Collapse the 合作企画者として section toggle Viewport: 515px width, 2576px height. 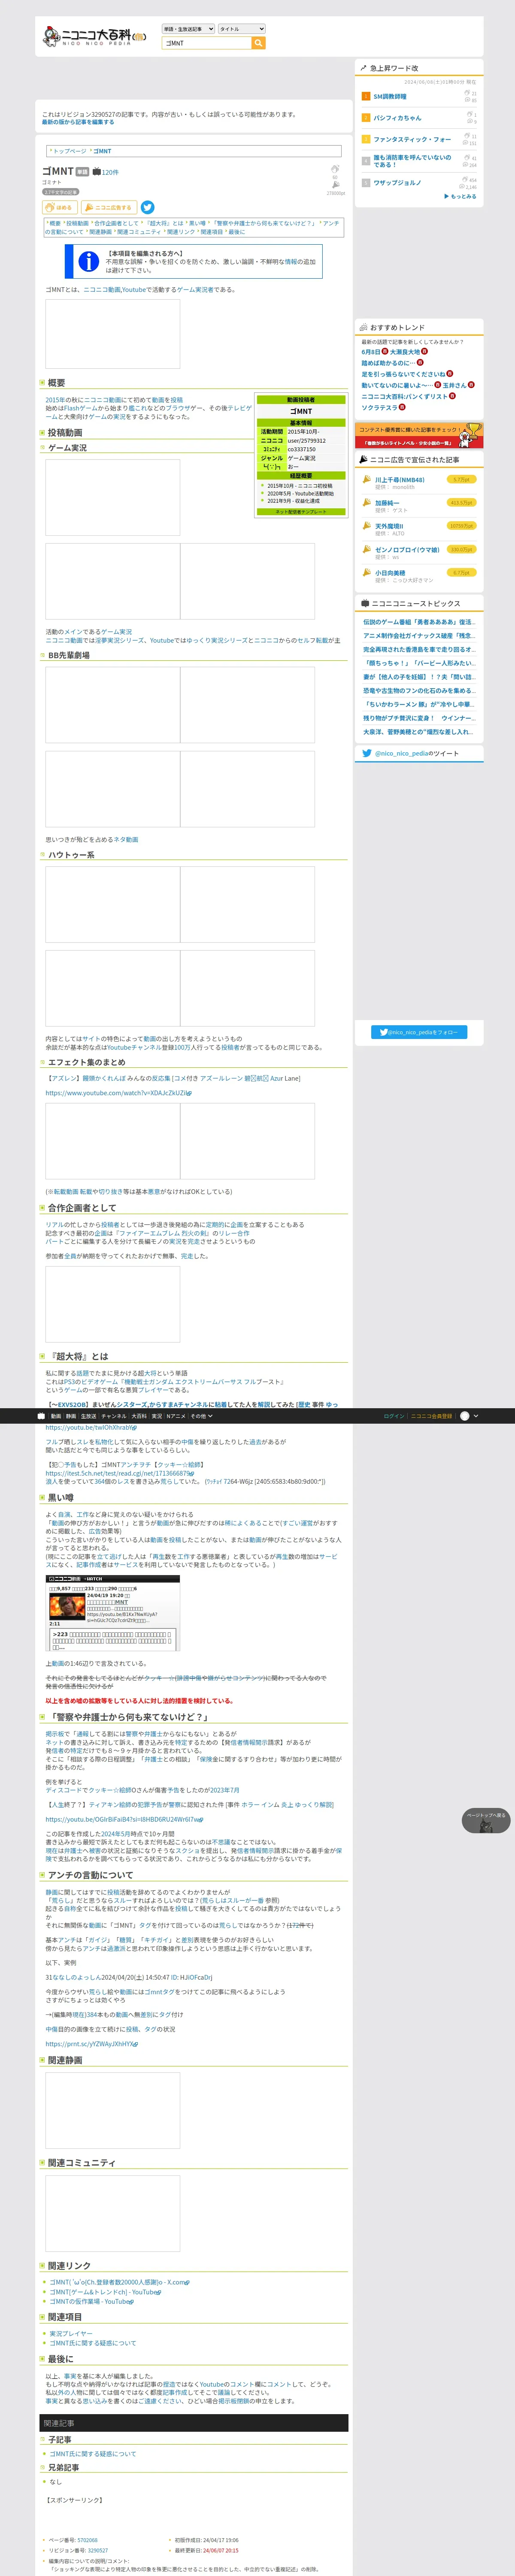[42, 1208]
